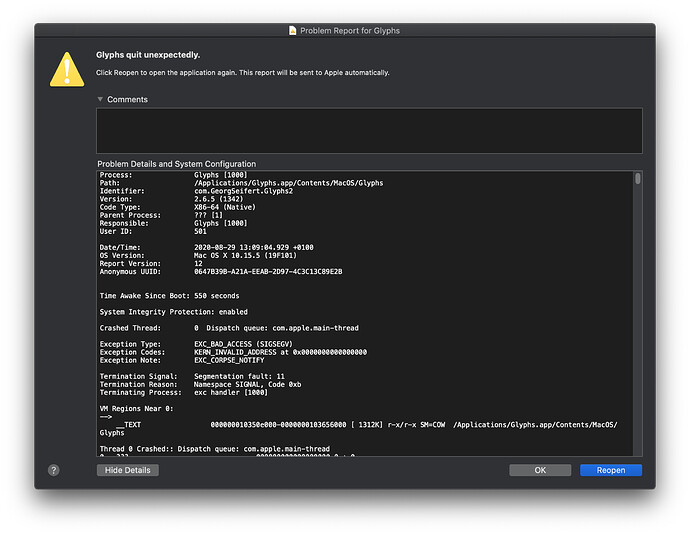Viewport: 690px width, 535px height.
Task: Click the Date/Time value '2020-08-29 13:09:04.929 +0100'
Action: coord(254,247)
